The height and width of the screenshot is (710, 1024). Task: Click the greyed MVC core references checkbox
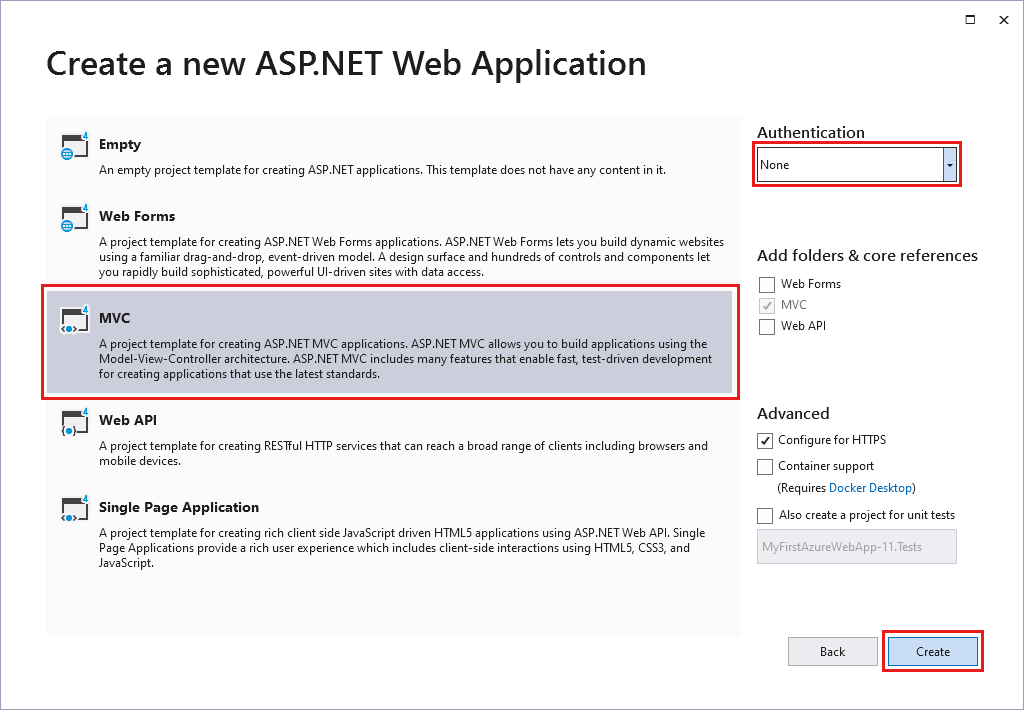(x=767, y=305)
